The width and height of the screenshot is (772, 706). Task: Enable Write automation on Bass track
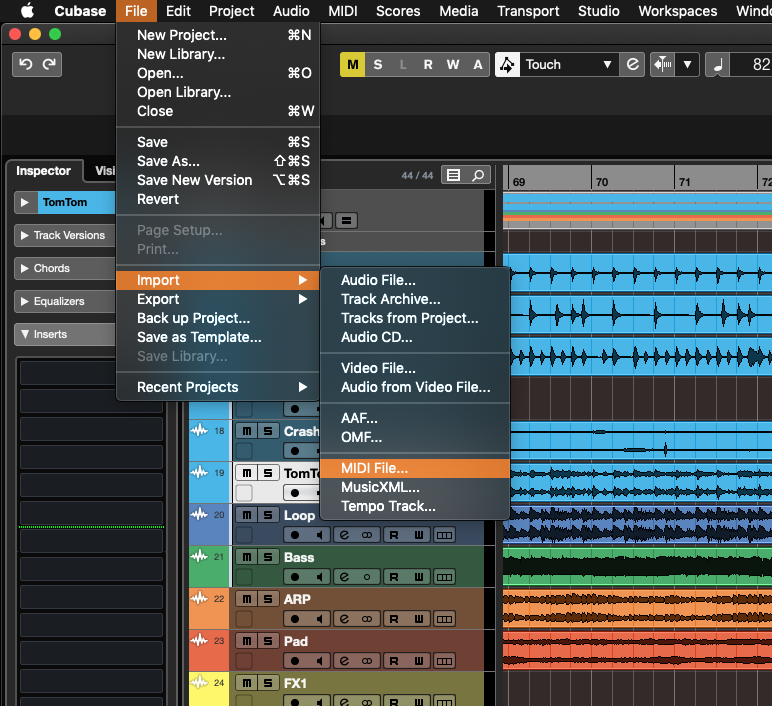click(418, 577)
